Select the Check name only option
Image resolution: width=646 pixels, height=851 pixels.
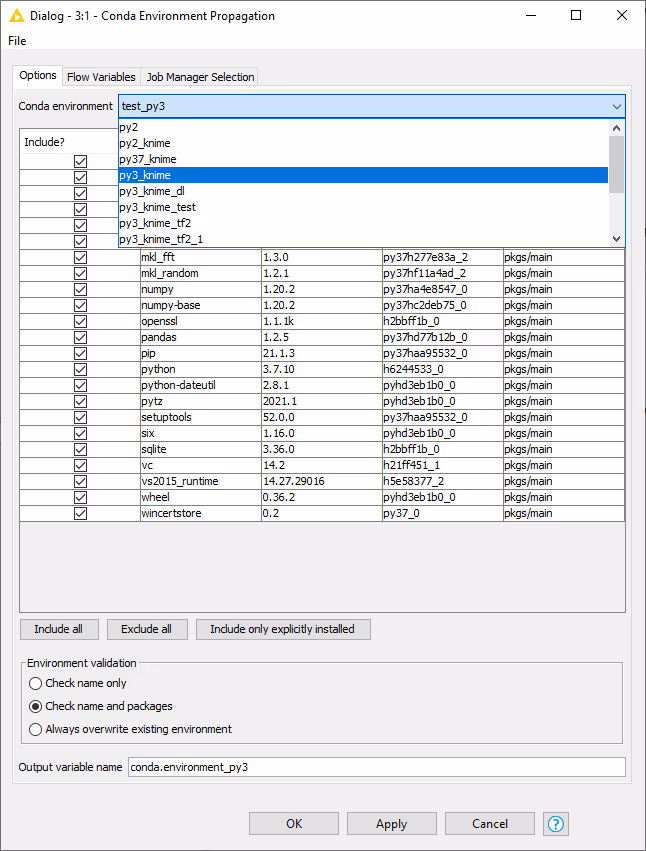(37, 684)
